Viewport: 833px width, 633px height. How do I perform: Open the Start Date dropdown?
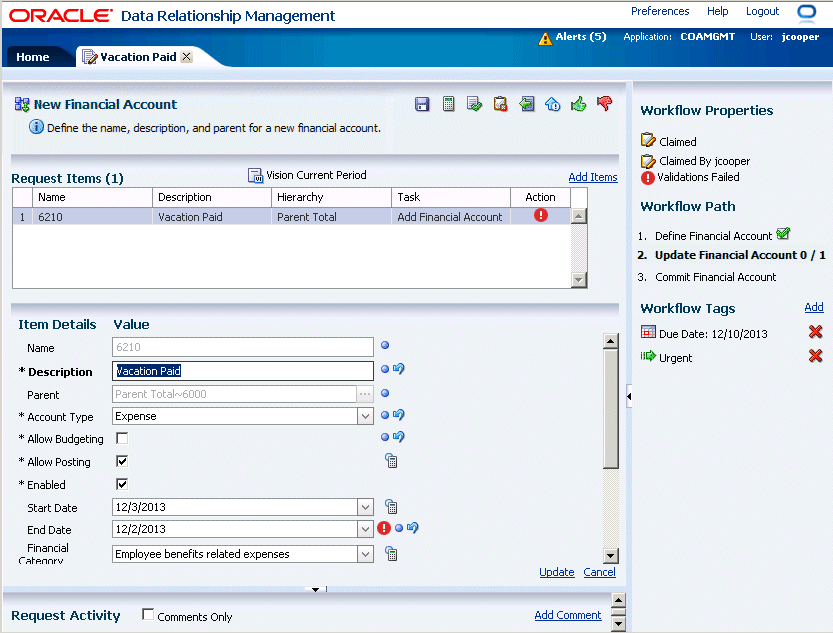366,507
